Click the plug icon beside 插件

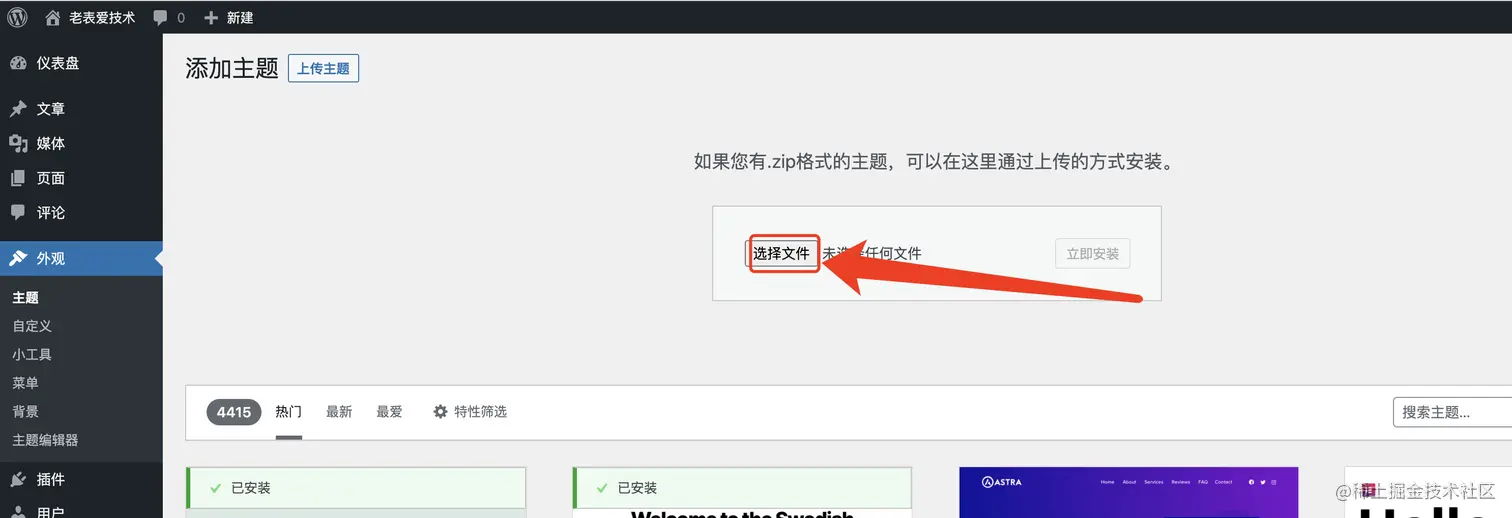pyautogui.click(x=18, y=479)
